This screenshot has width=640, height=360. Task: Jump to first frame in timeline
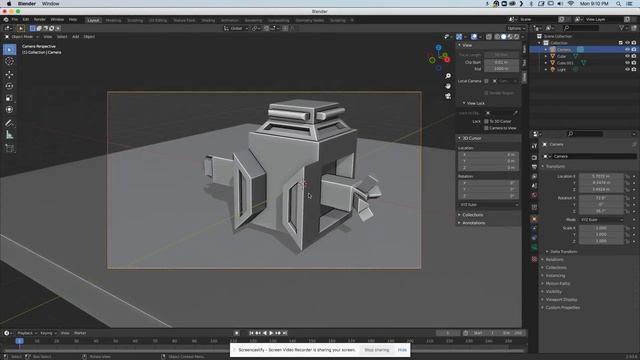point(251,333)
